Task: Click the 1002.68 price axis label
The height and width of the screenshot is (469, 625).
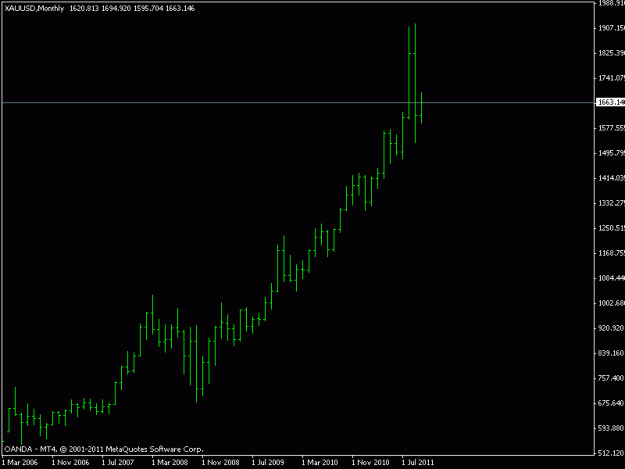Action: click(x=611, y=303)
